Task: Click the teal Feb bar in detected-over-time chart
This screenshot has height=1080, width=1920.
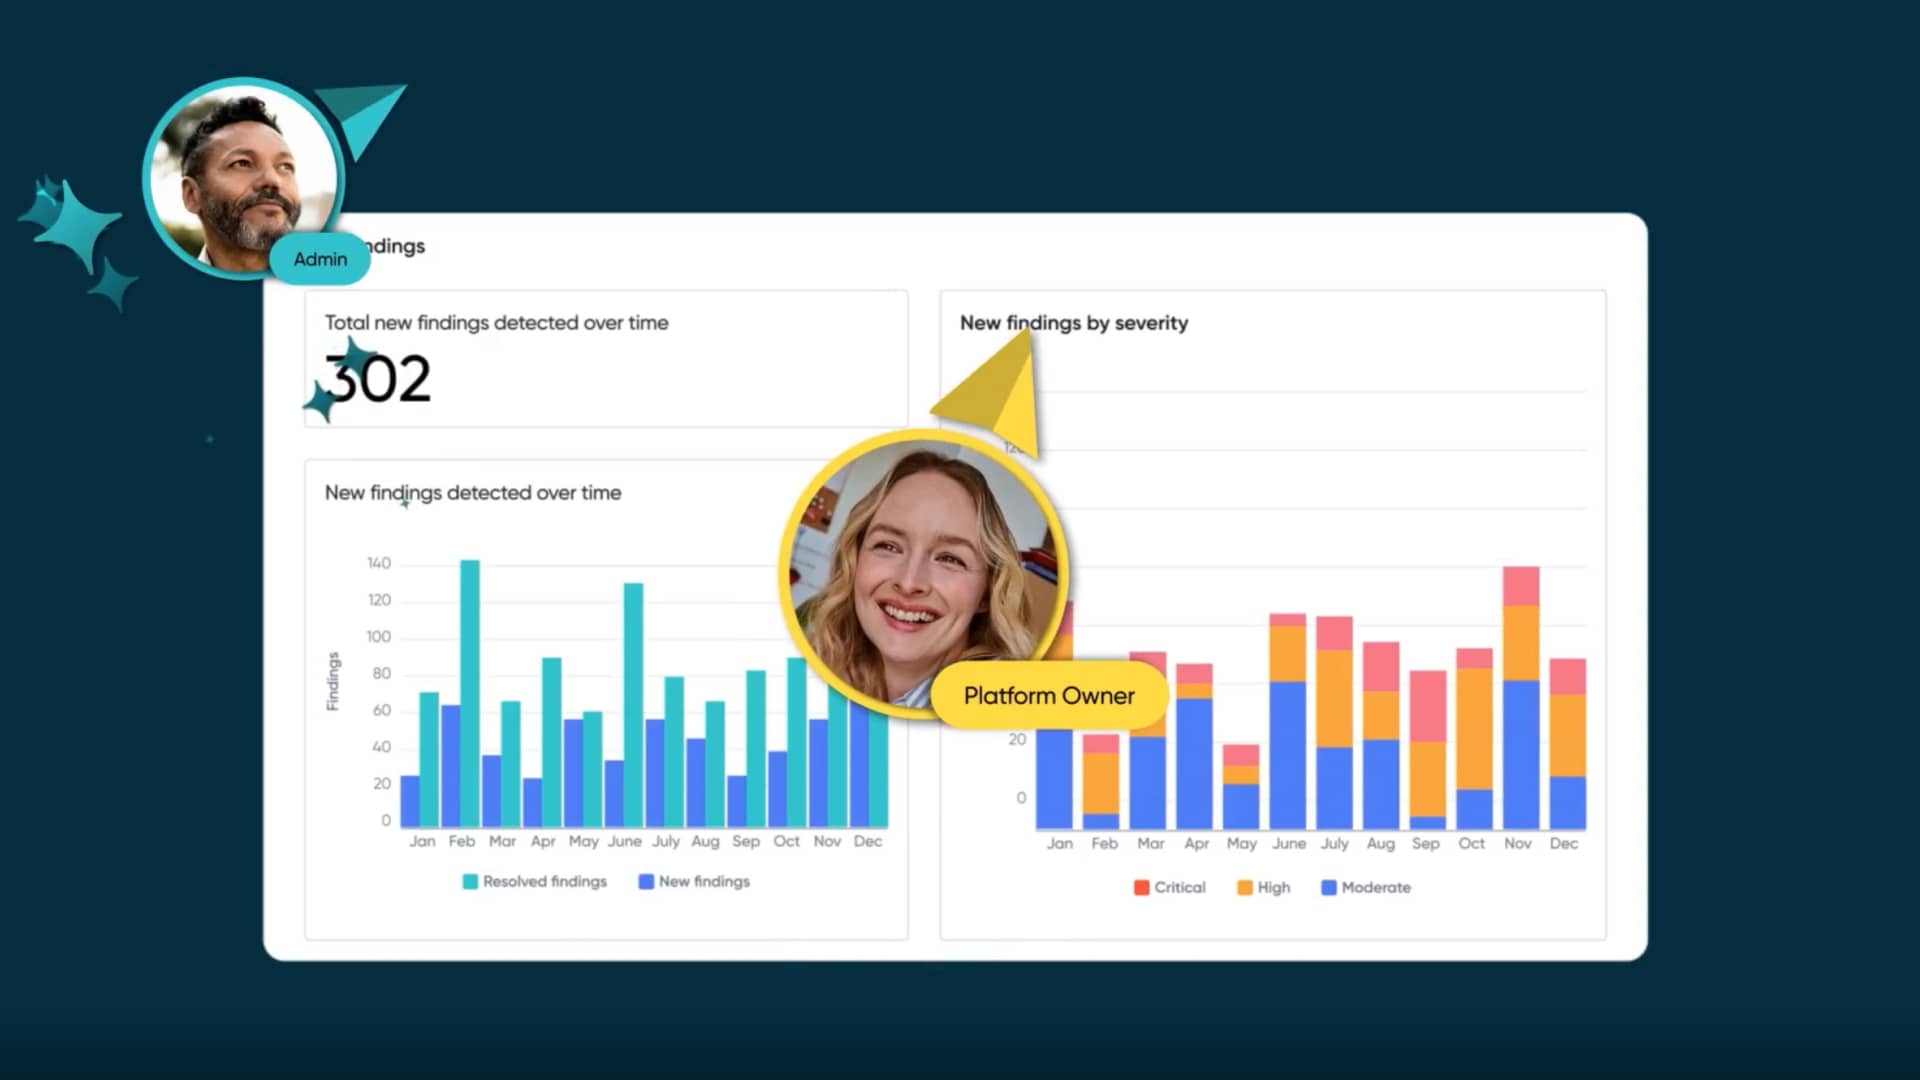Action: coord(470,693)
